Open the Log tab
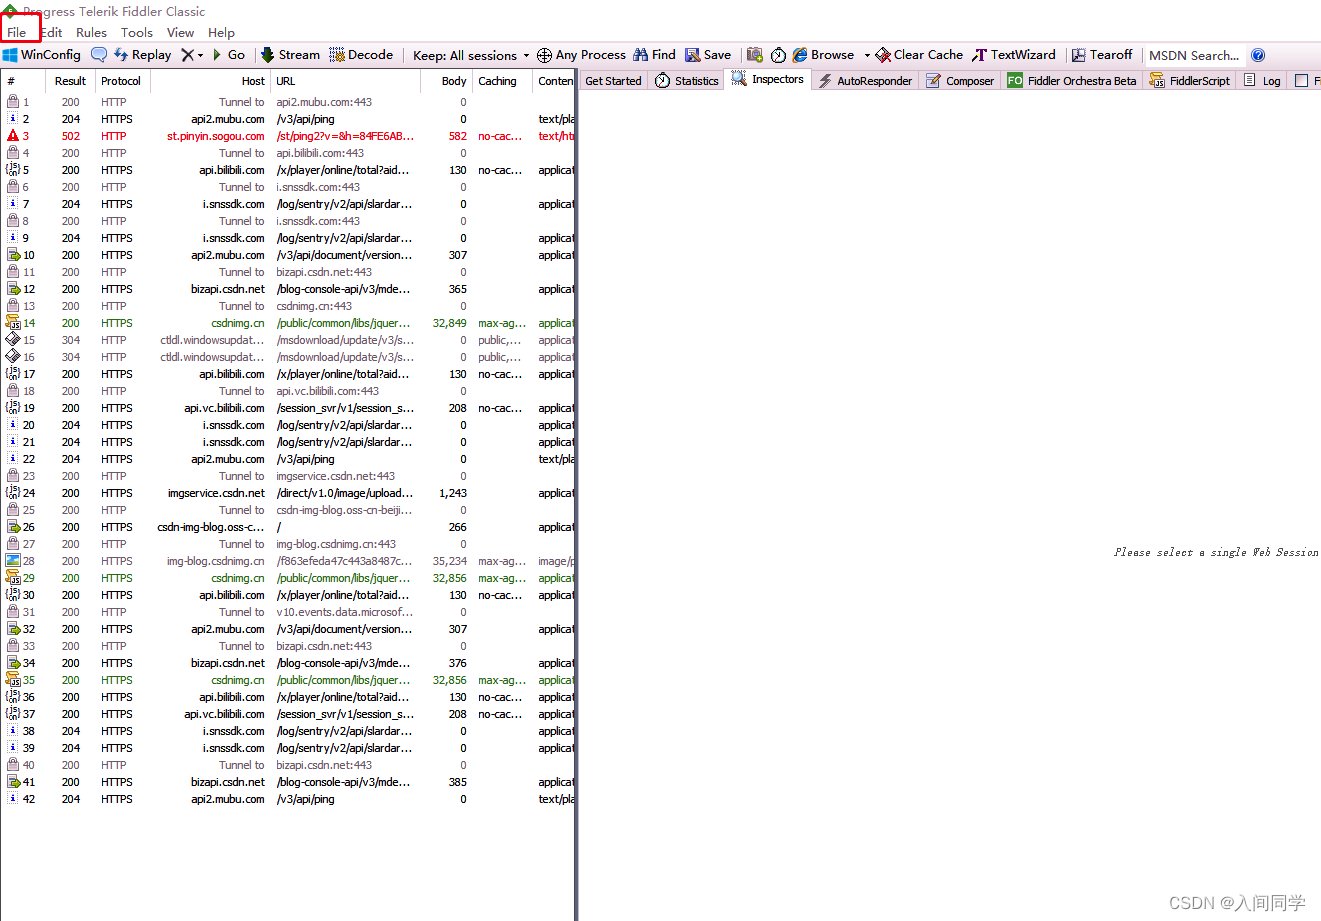The height and width of the screenshot is (921, 1321). click(x=1262, y=81)
